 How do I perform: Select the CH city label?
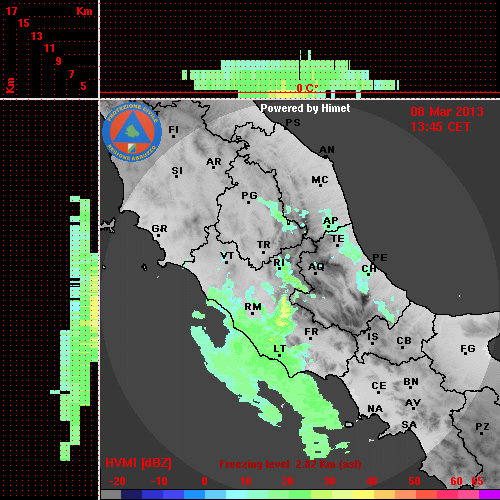pos(369,268)
